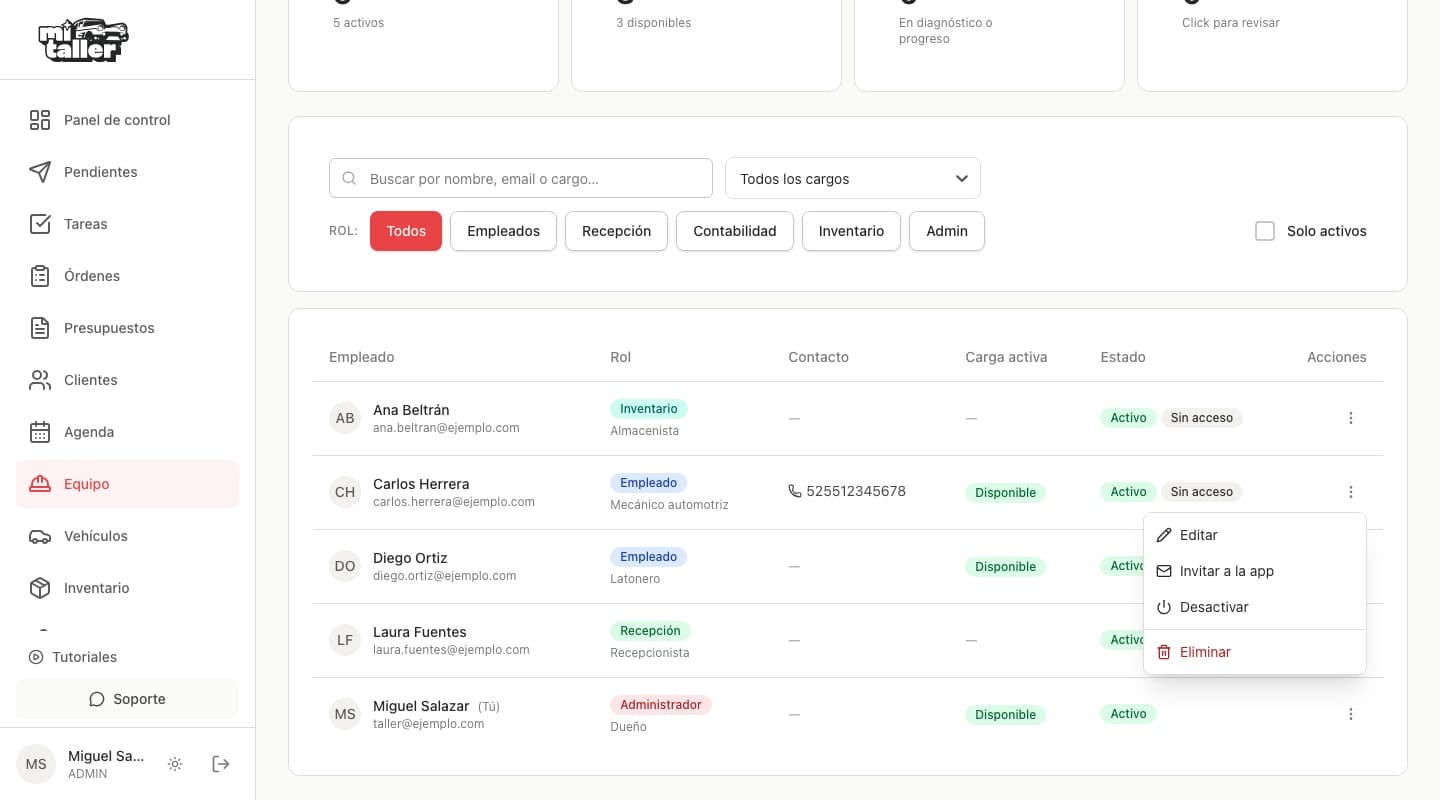1440x800 pixels.
Task: Filter by Empleados role
Action: coord(503,231)
